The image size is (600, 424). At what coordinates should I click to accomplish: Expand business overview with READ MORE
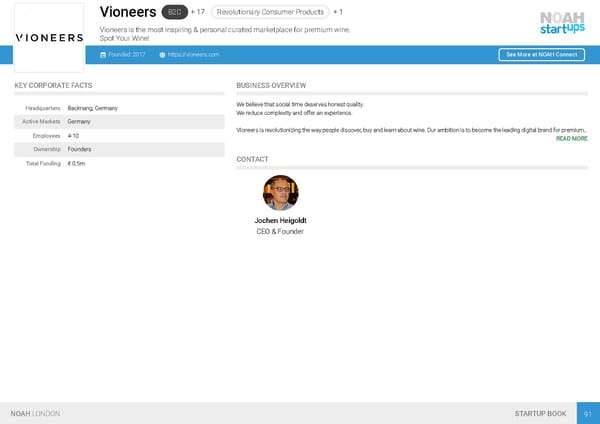tap(571, 139)
